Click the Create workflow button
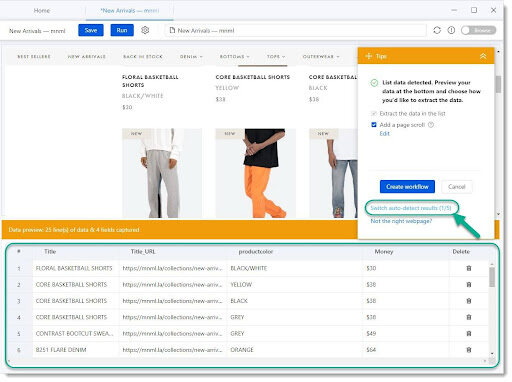512x382 pixels. coord(407,187)
